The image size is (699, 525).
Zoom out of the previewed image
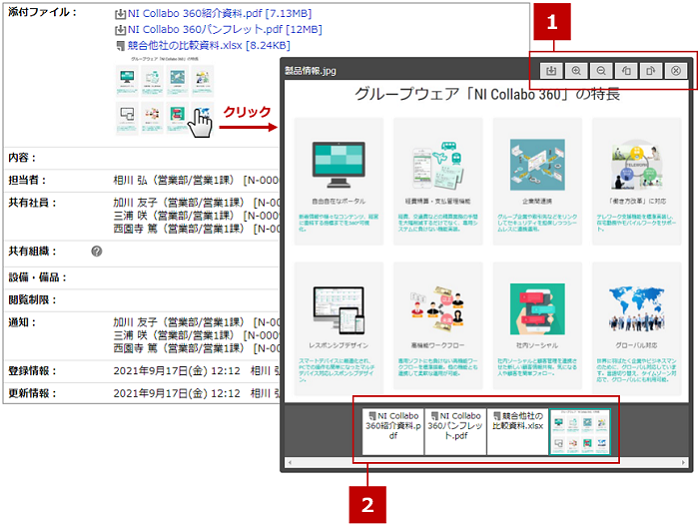[x=601, y=71]
